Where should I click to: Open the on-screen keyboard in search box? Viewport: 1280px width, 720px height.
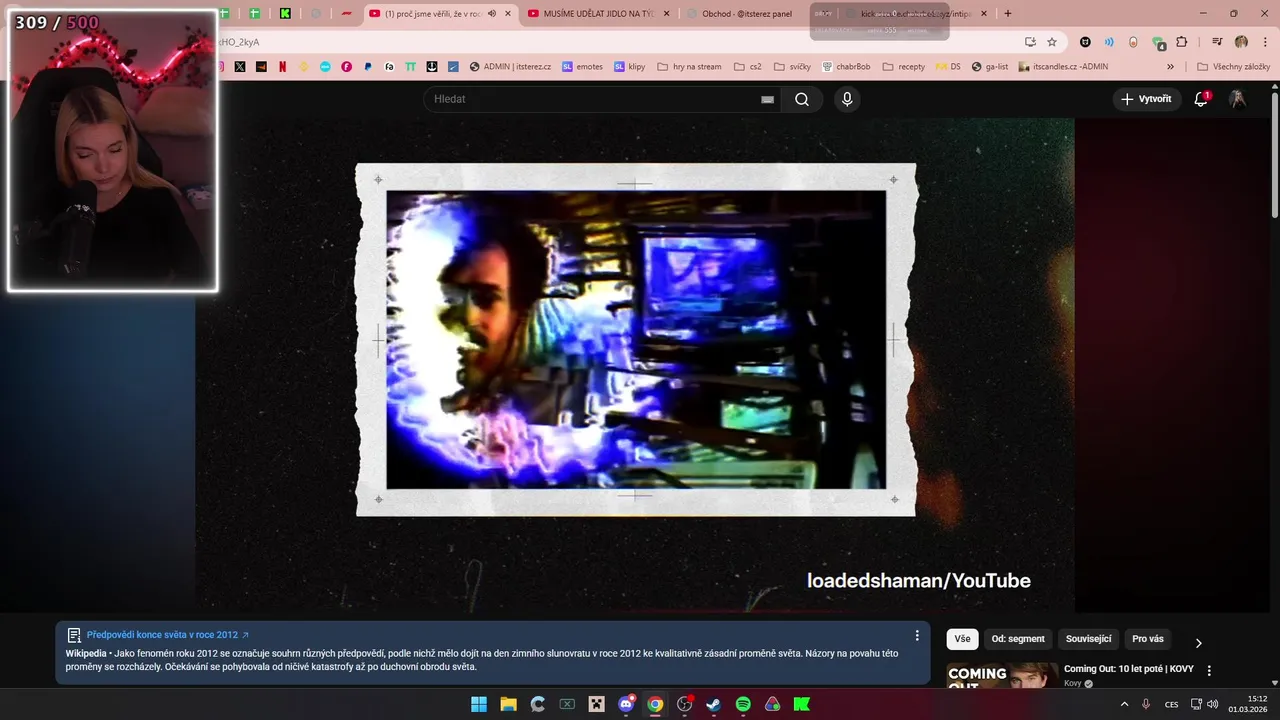click(767, 99)
